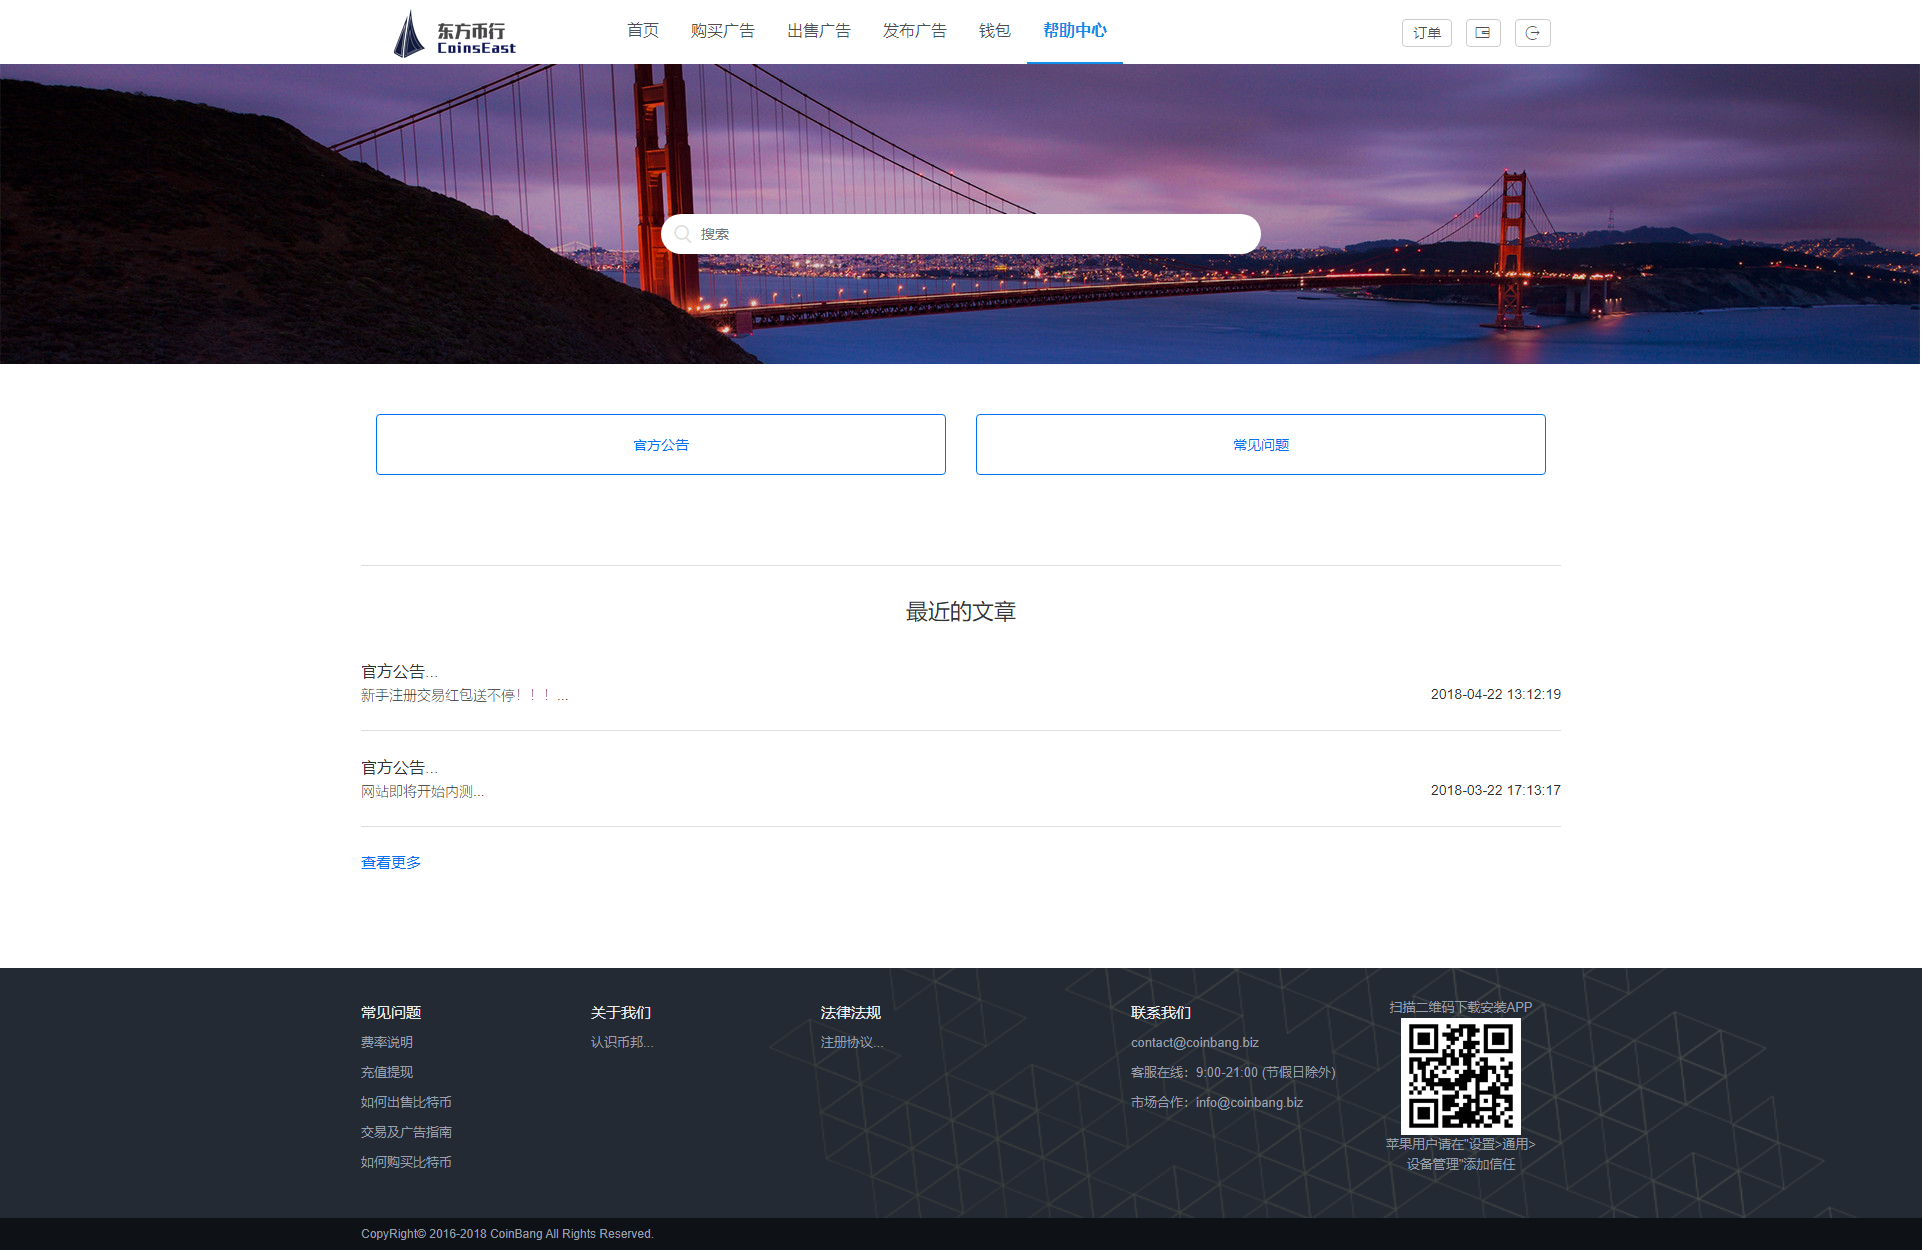Screen dimensions: 1922x1250
Task: Click 扫描二维码下载安装APP caption
Action: coord(1460,1007)
